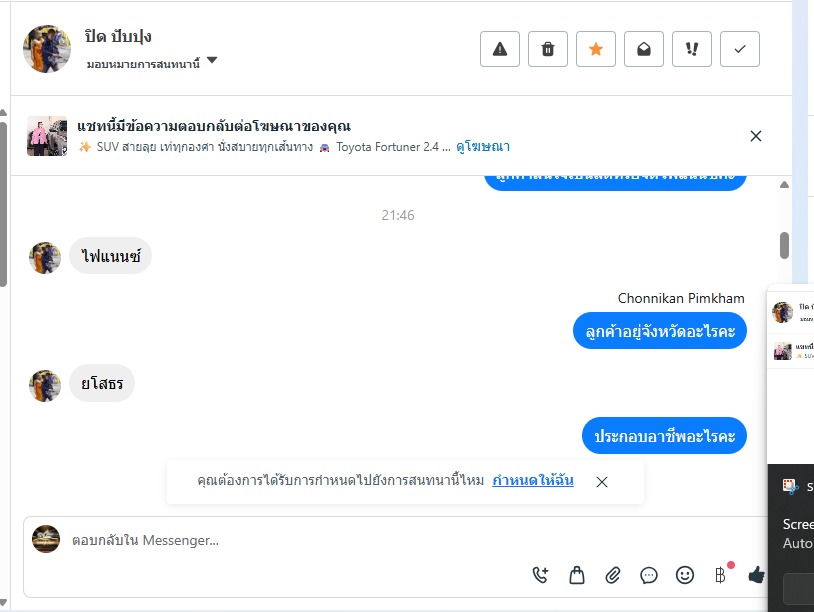Mark conversation as spam with warning triangle icon
The height and width of the screenshot is (612, 814).
[499, 49]
